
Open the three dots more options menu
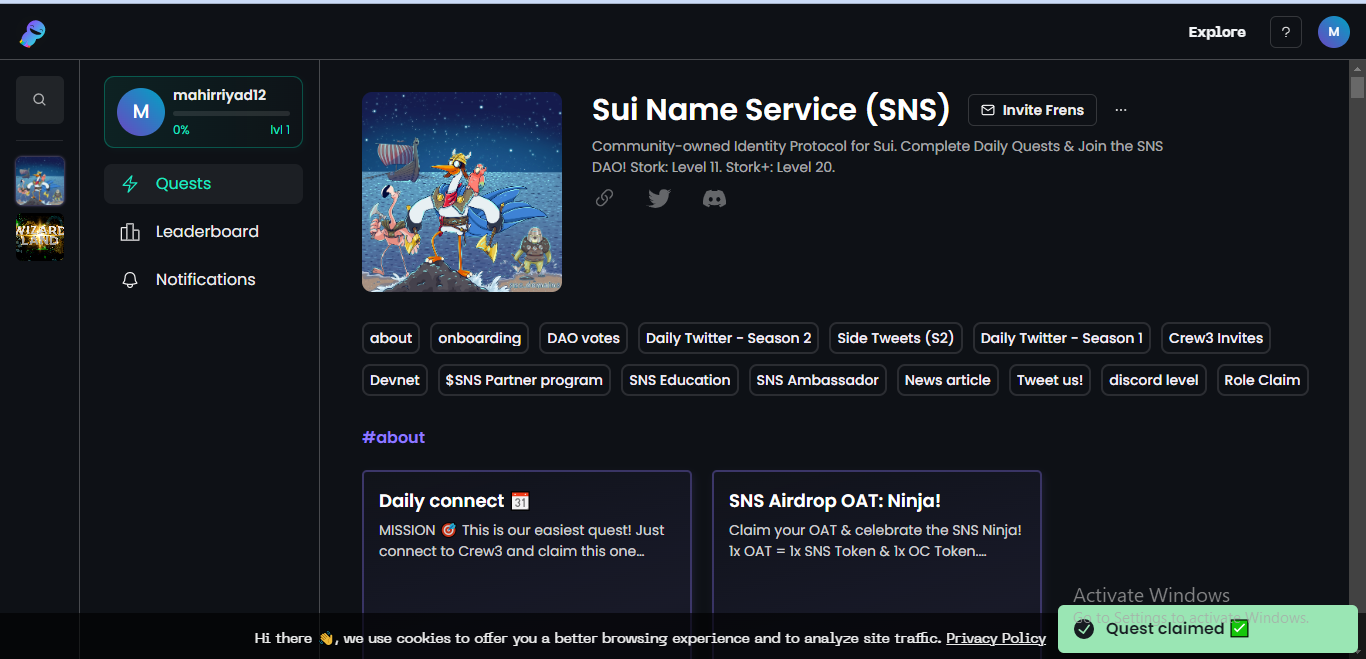[x=1121, y=110]
